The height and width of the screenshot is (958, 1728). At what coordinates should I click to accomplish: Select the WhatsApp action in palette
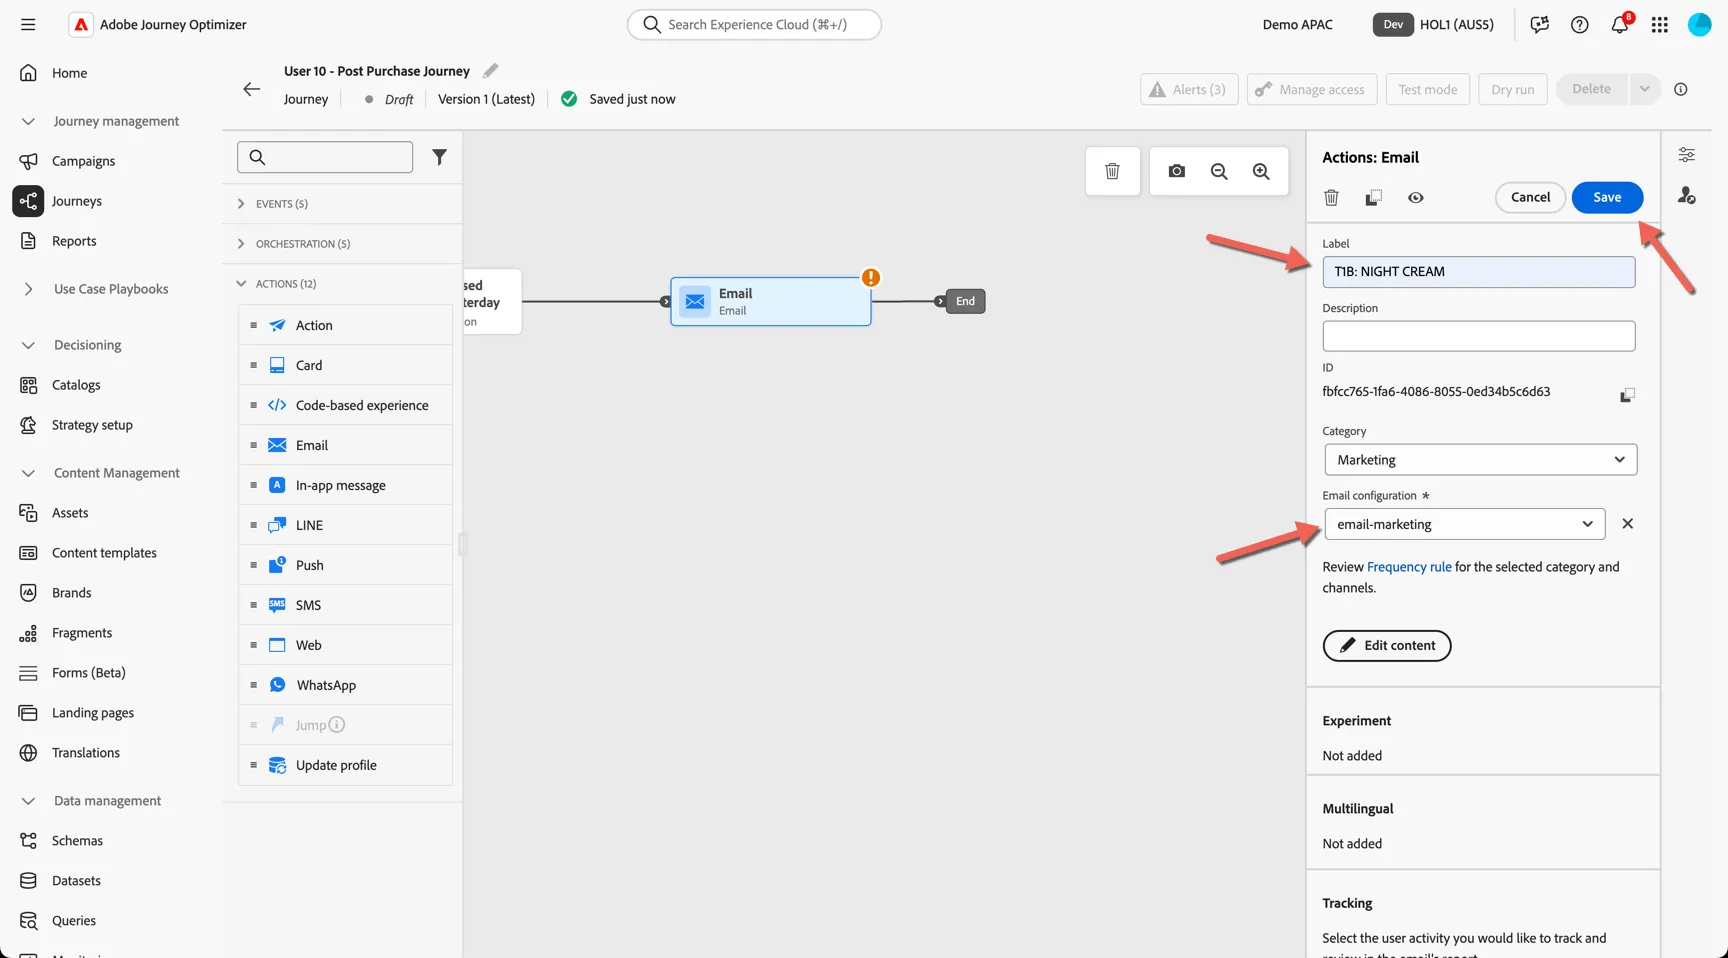345,685
